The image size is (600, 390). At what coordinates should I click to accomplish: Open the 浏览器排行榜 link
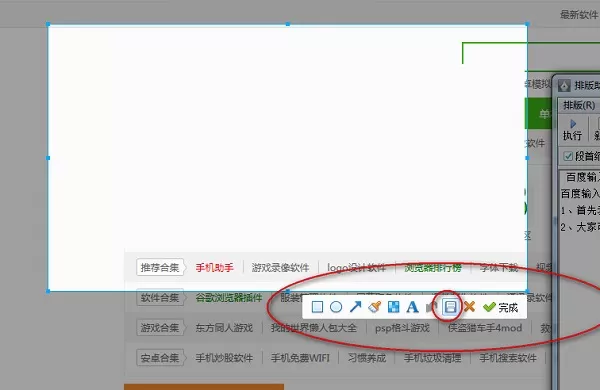coord(433,268)
